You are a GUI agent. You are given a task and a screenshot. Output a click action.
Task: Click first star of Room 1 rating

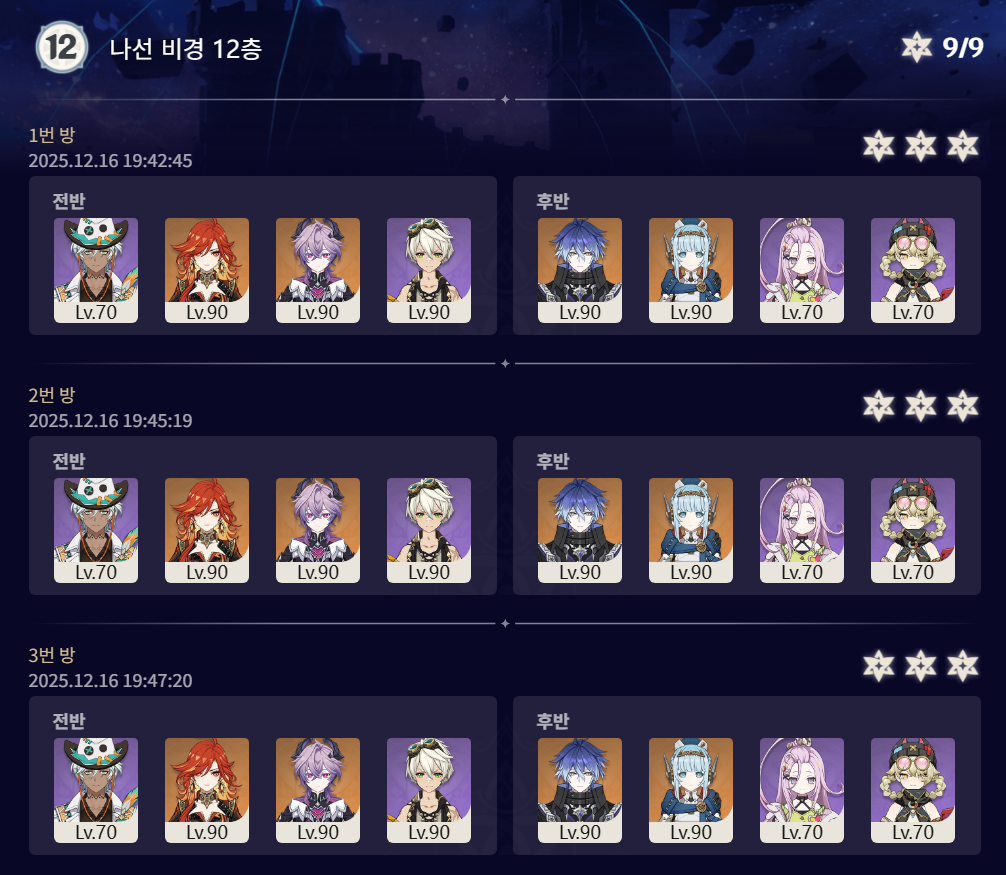[x=878, y=146]
